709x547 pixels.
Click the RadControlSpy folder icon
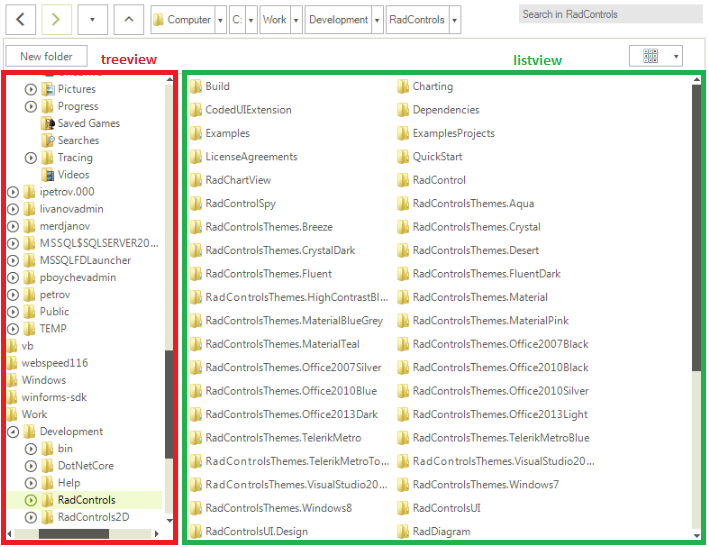pos(196,204)
